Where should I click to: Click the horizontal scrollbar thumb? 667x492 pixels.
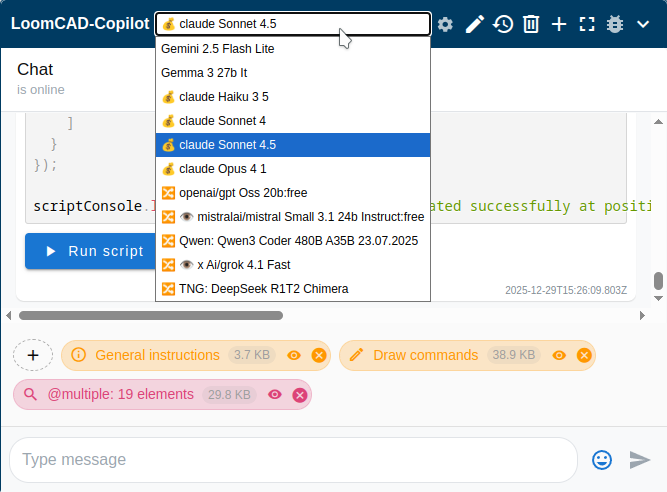(151, 316)
